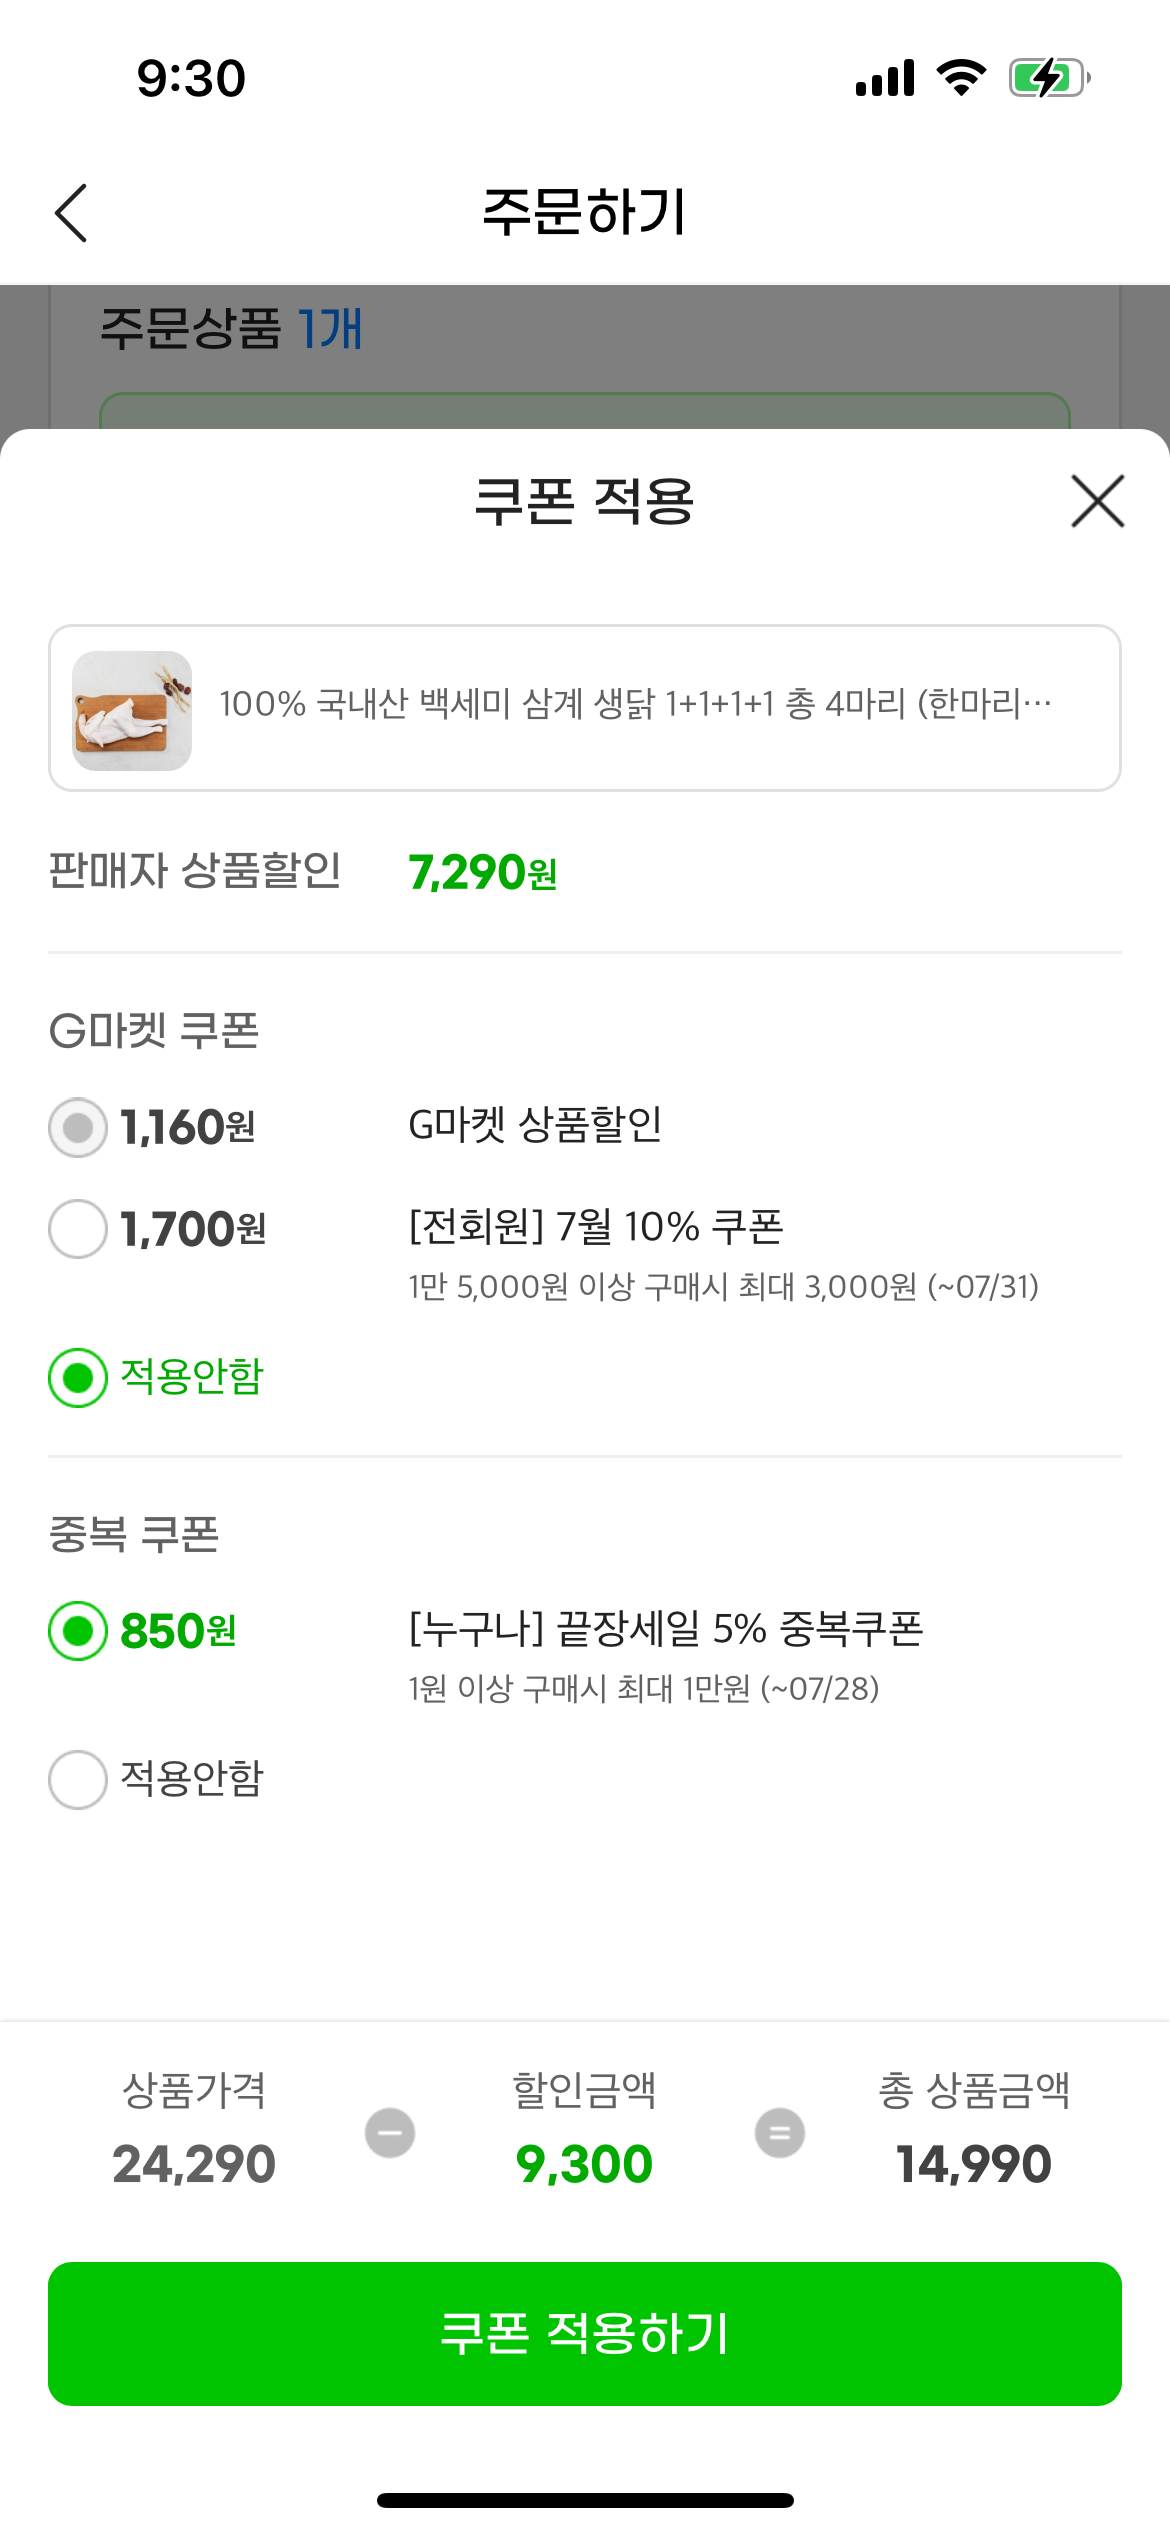
Task: Go back using the header arrow
Action: 71,213
